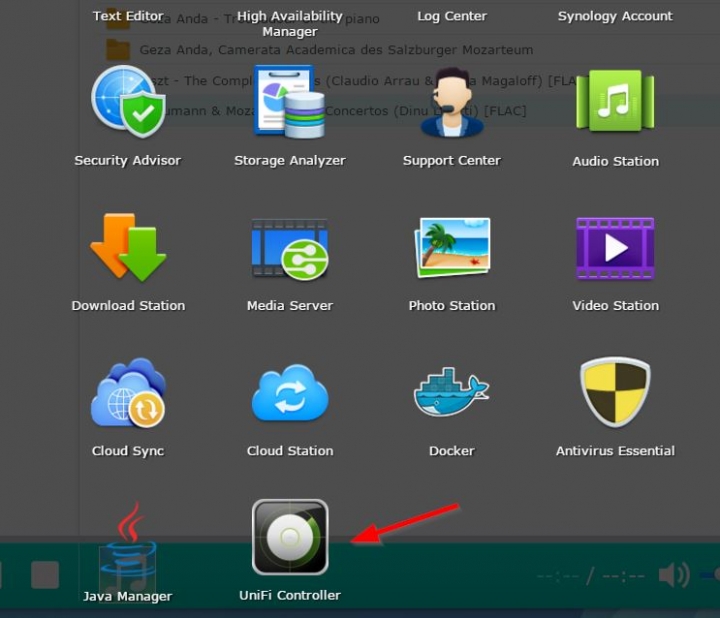Open Synology Account label
Image resolution: width=720 pixels, height=618 pixels.
[x=615, y=16]
